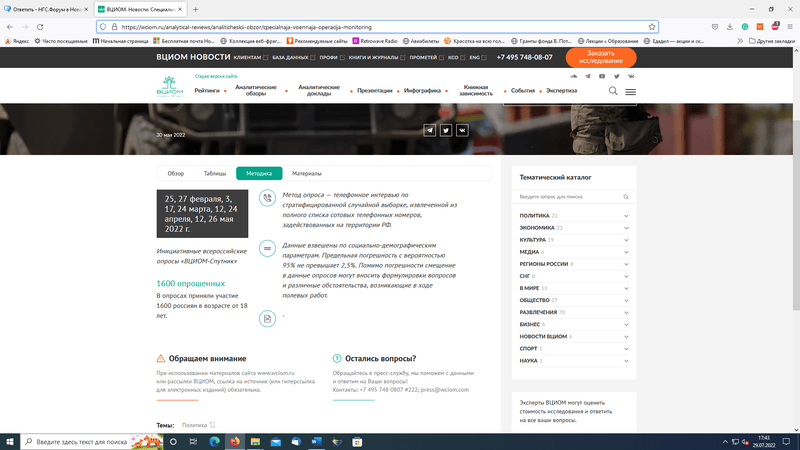800x450 pixels.
Task: Click the equals weighting data icon
Action: [267, 248]
